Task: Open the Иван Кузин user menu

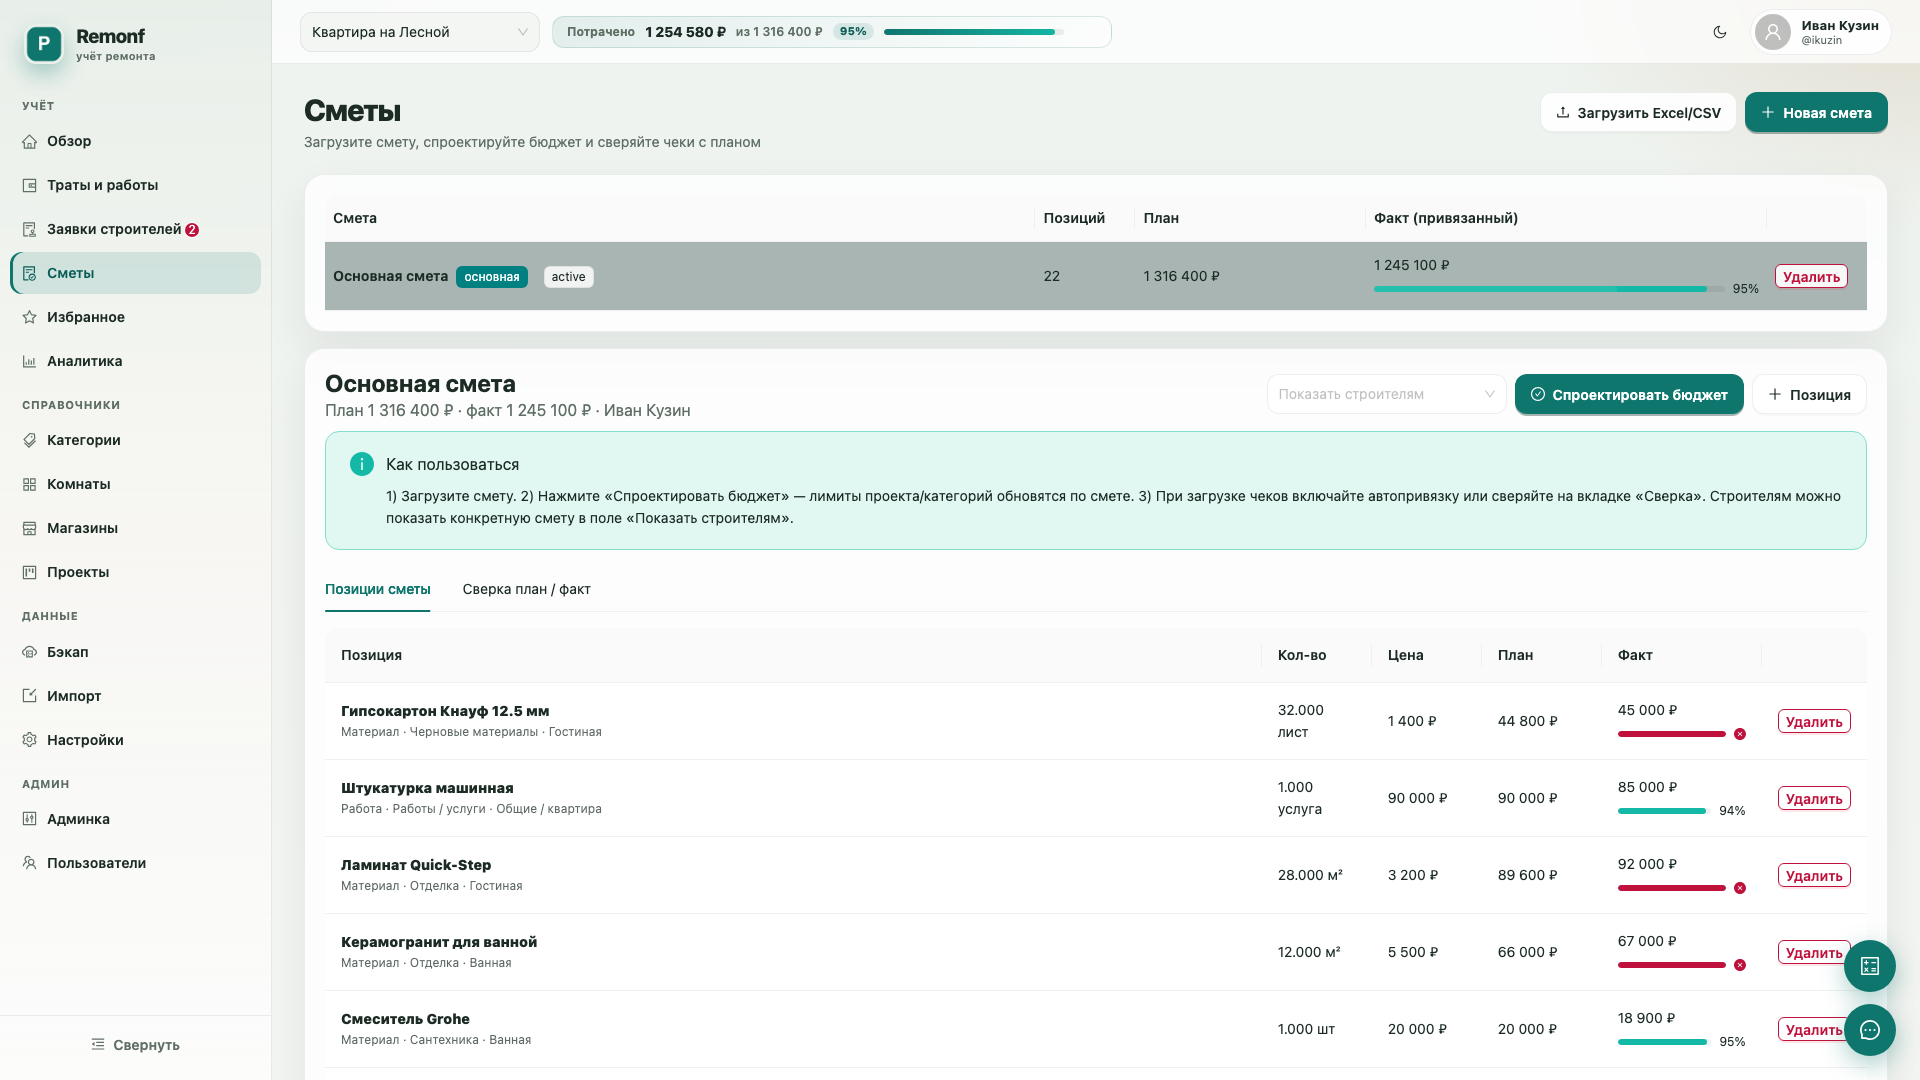Action: pos(1821,32)
